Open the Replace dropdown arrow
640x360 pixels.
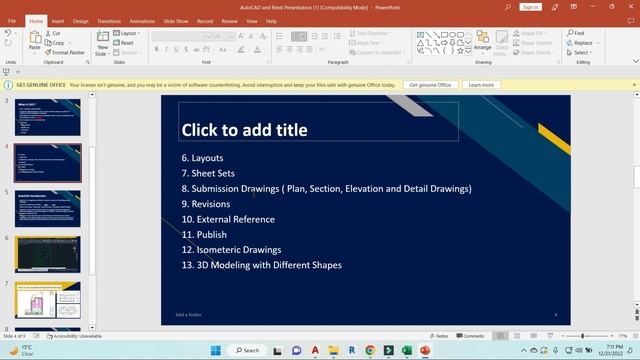(598, 43)
